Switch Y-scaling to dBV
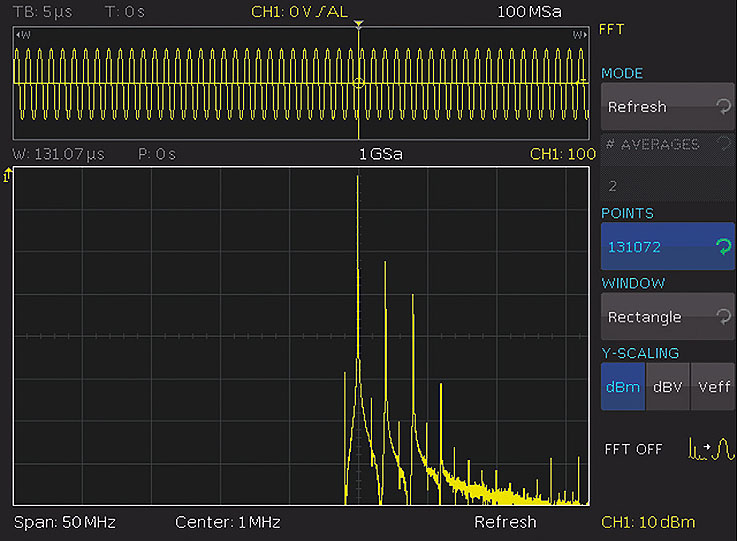This screenshot has height=541, width=738. (667, 387)
